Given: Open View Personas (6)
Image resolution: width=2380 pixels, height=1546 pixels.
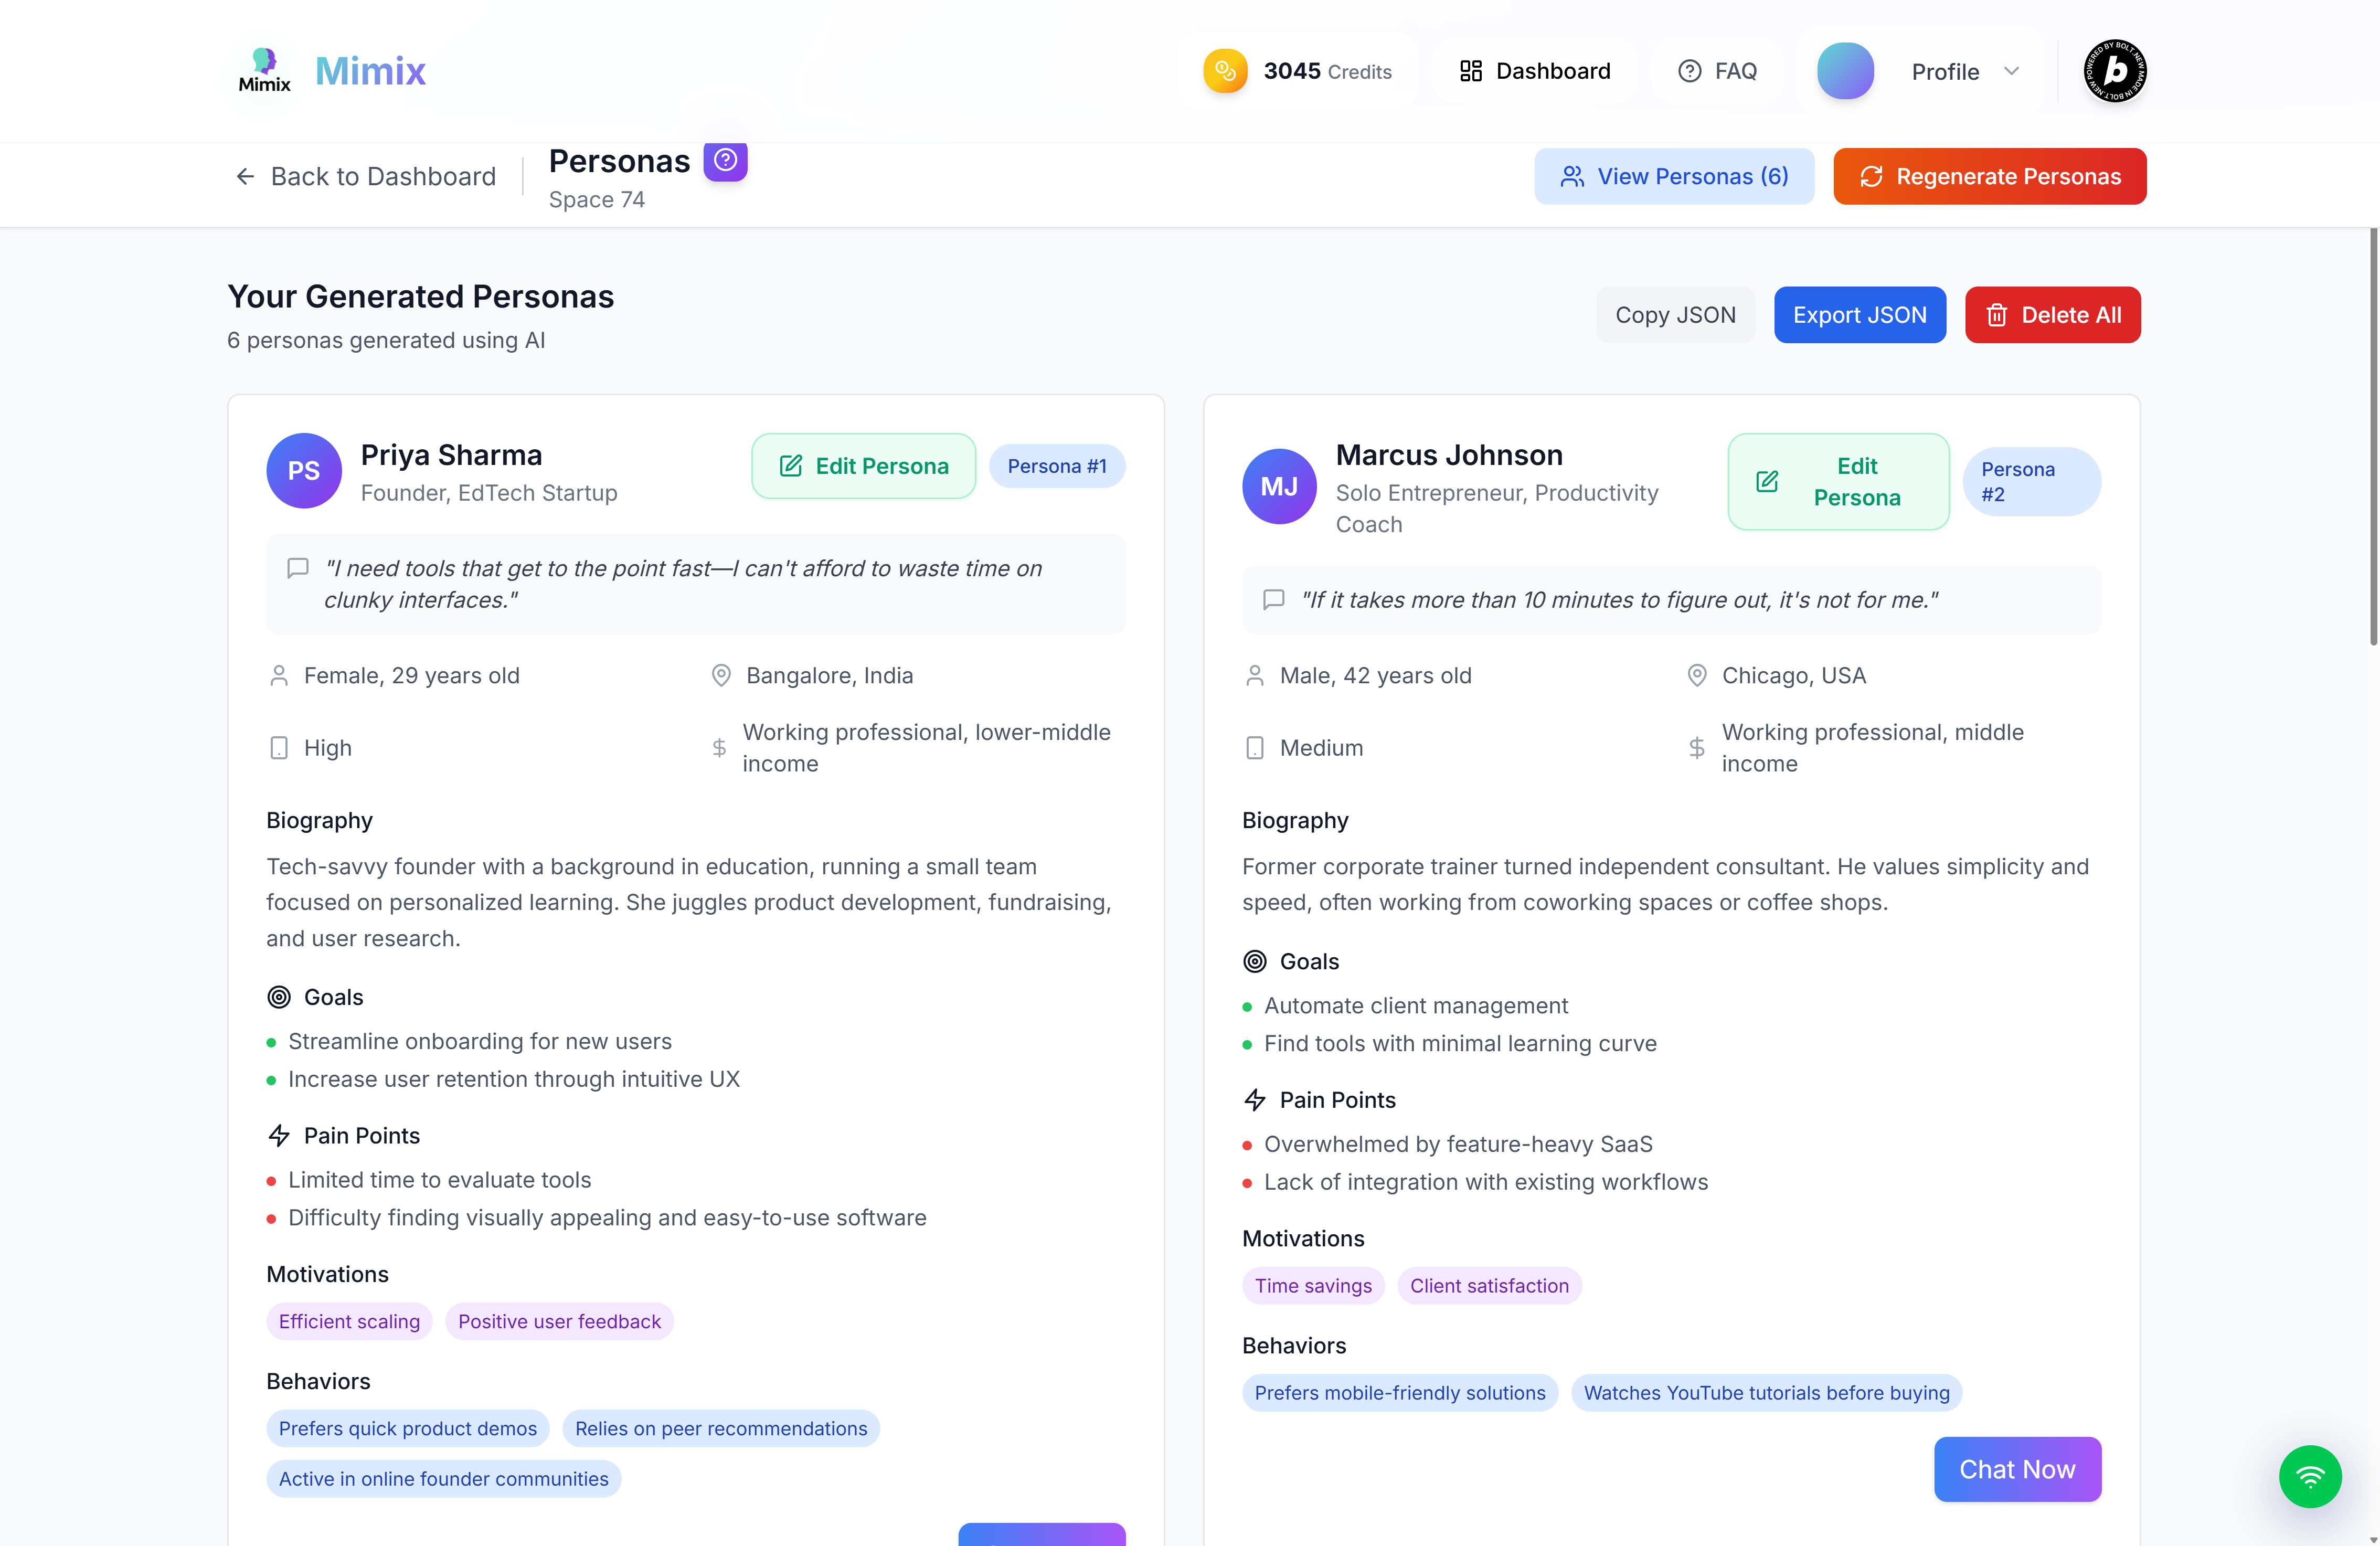Looking at the screenshot, I should (x=1675, y=176).
